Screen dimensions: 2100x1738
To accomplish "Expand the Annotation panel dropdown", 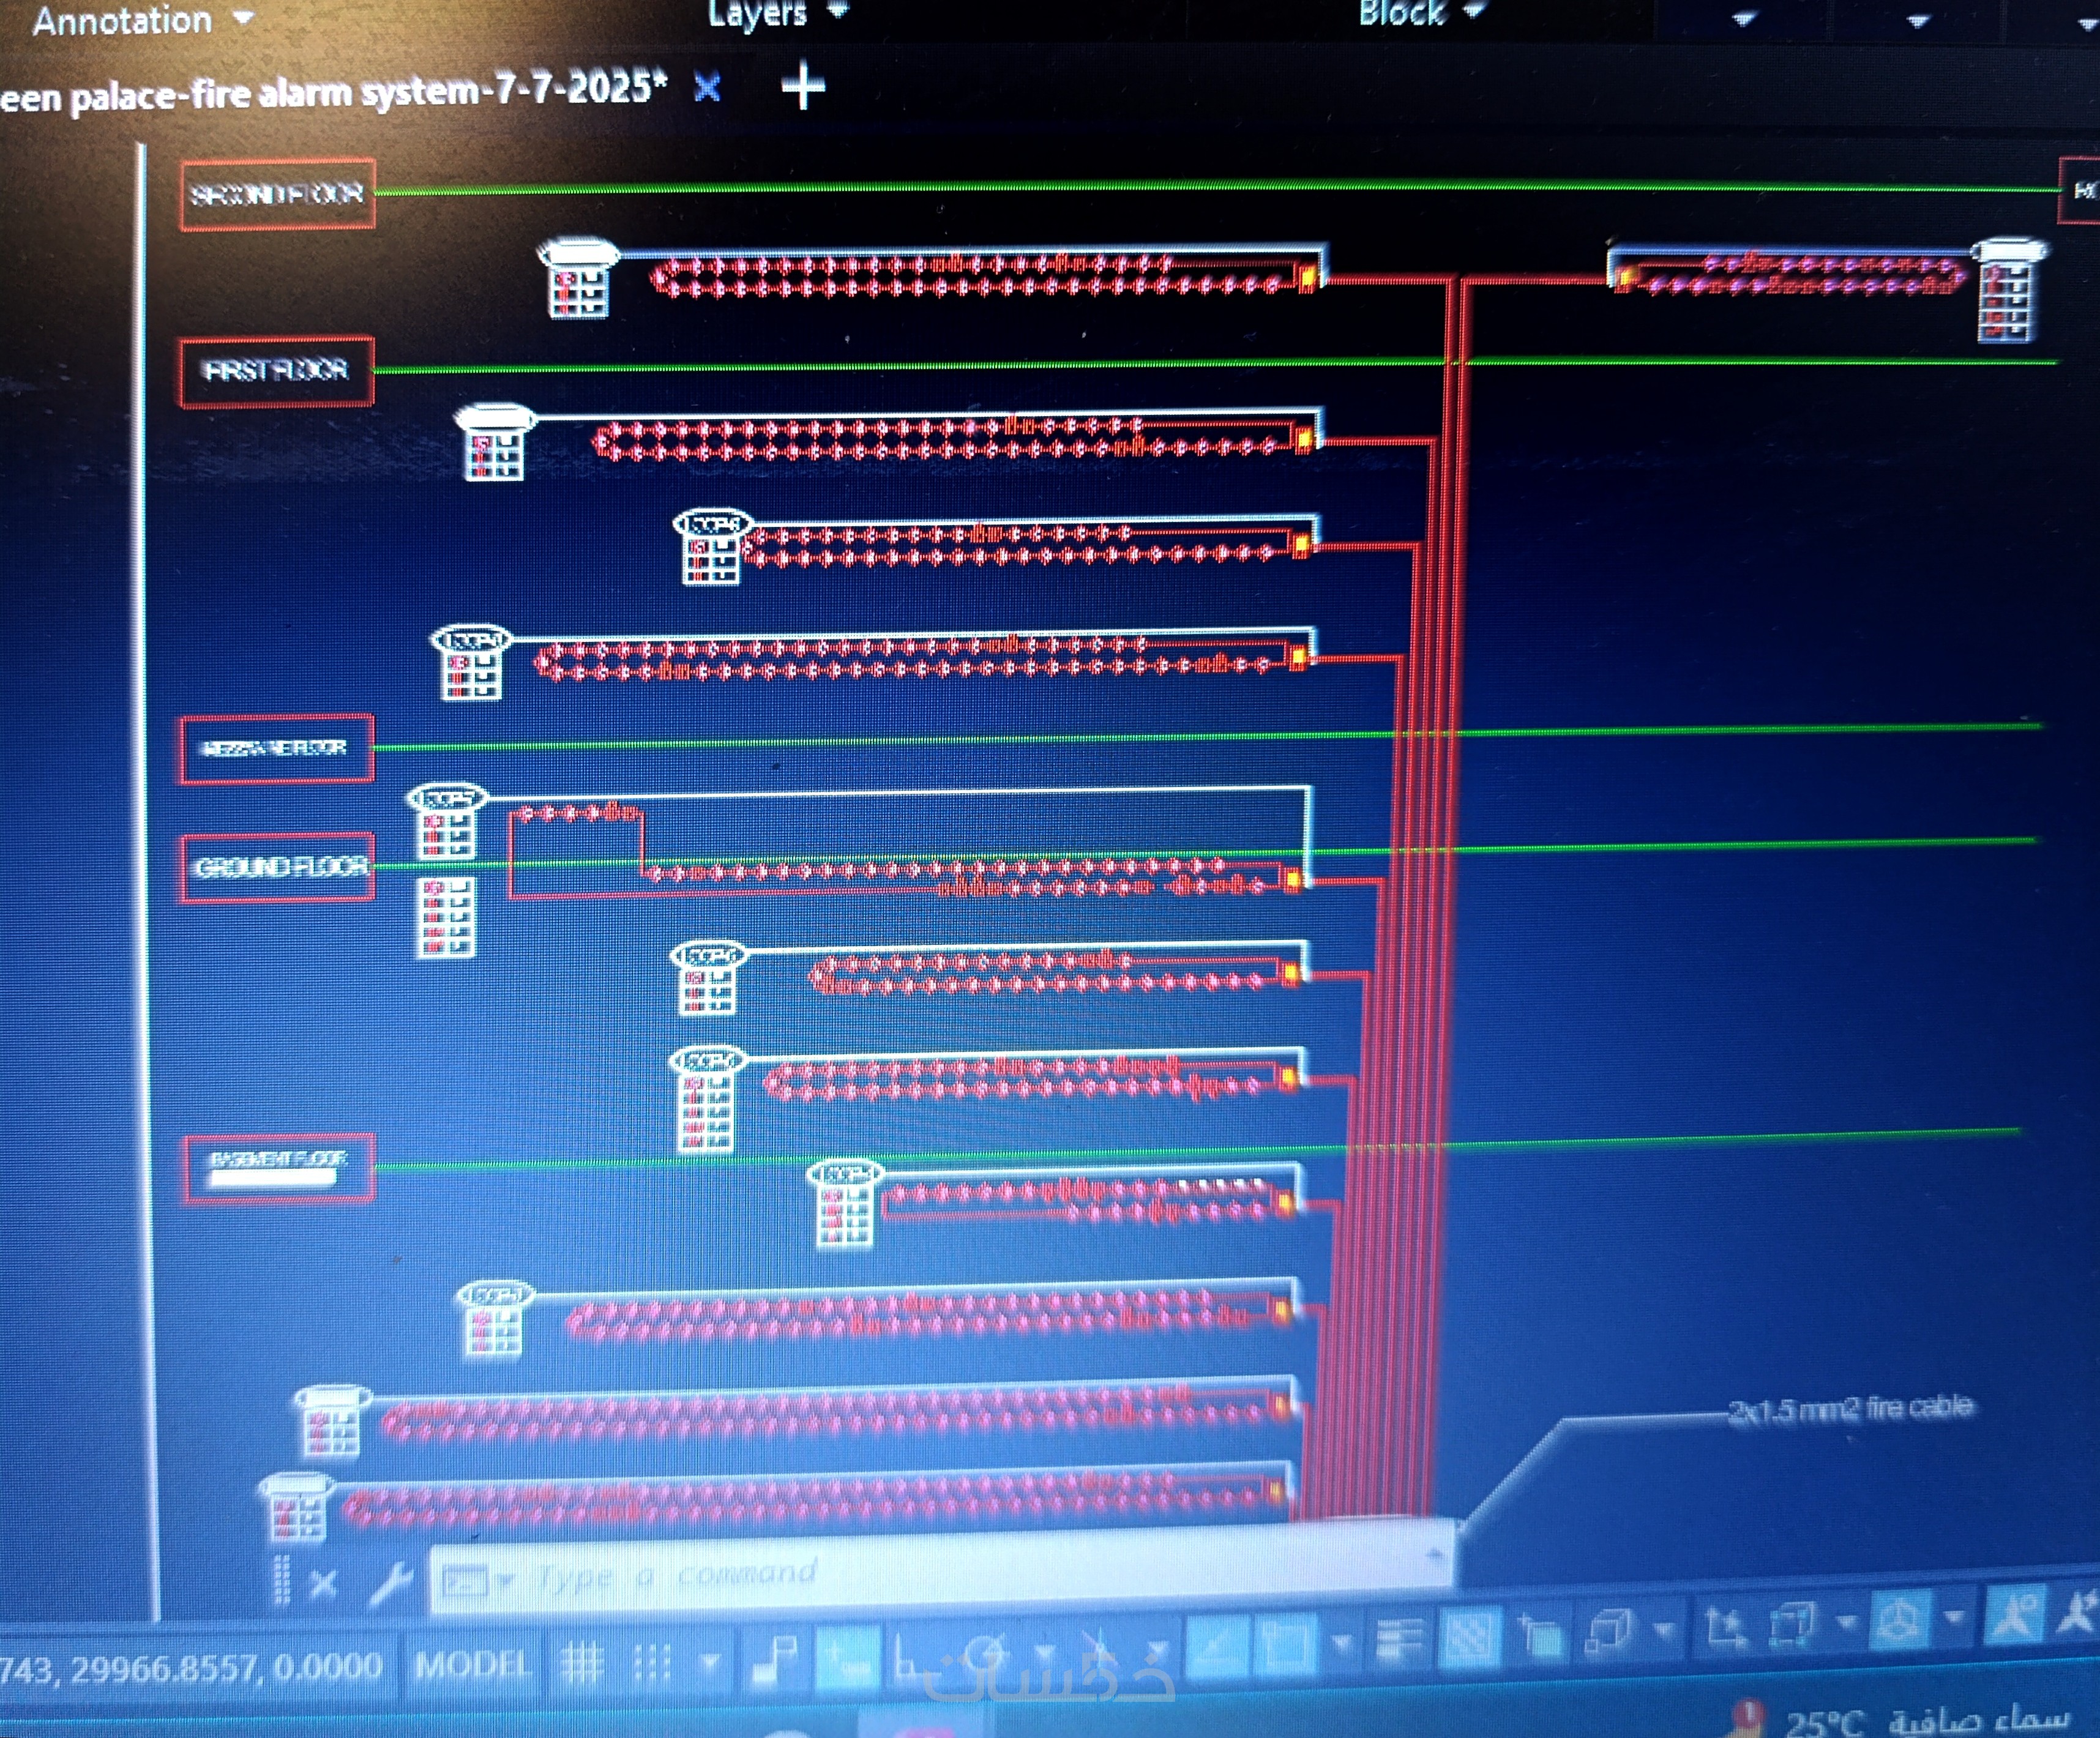I will pyautogui.click(x=243, y=17).
